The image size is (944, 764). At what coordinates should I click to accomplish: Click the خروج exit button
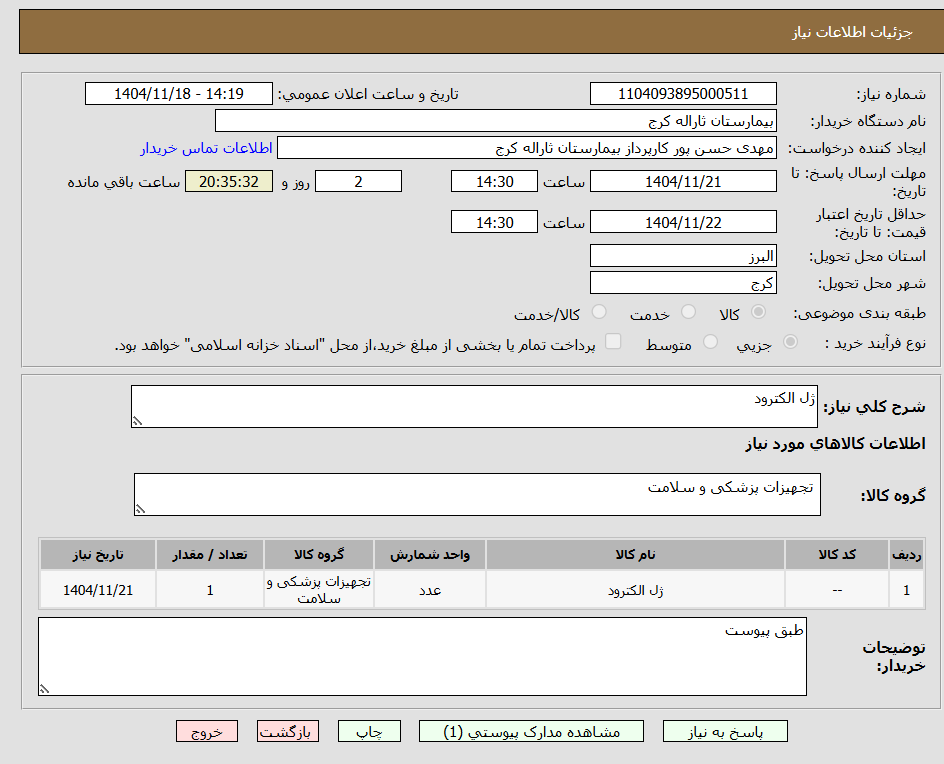point(207,731)
